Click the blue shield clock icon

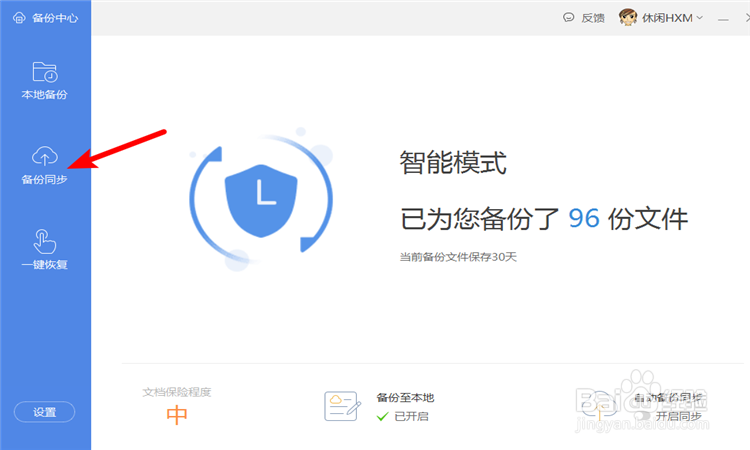[261, 200]
